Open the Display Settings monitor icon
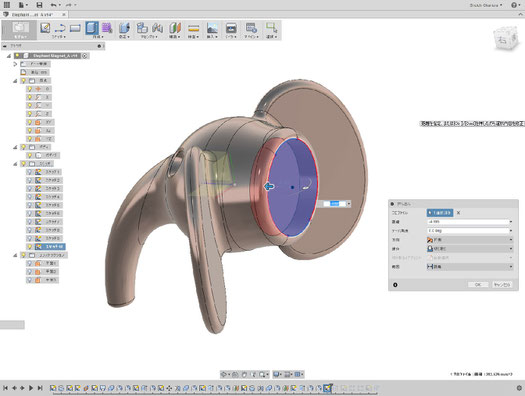This screenshot has width=525, height=396. (x=277, y=374)
